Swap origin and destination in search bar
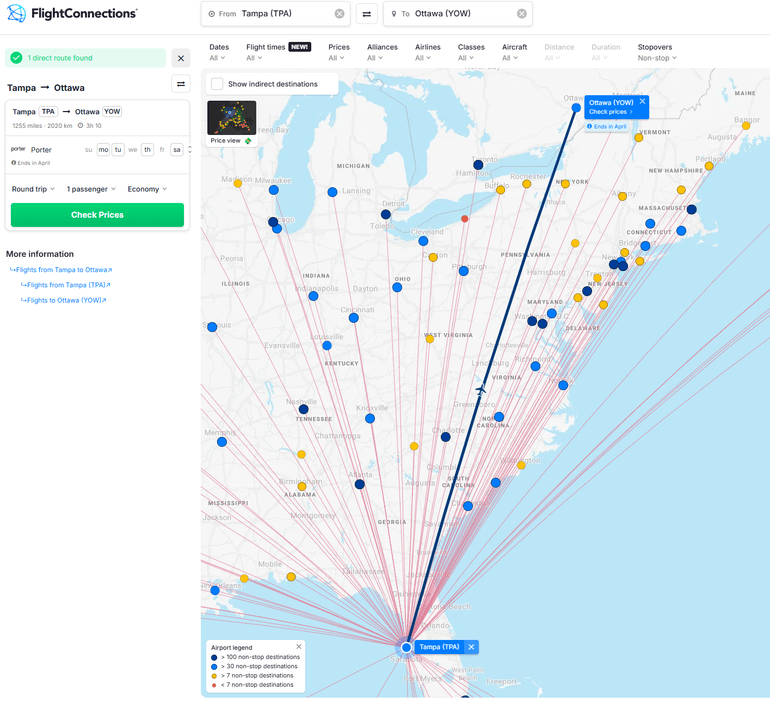 pyautogui.click(x=366, y=14)
